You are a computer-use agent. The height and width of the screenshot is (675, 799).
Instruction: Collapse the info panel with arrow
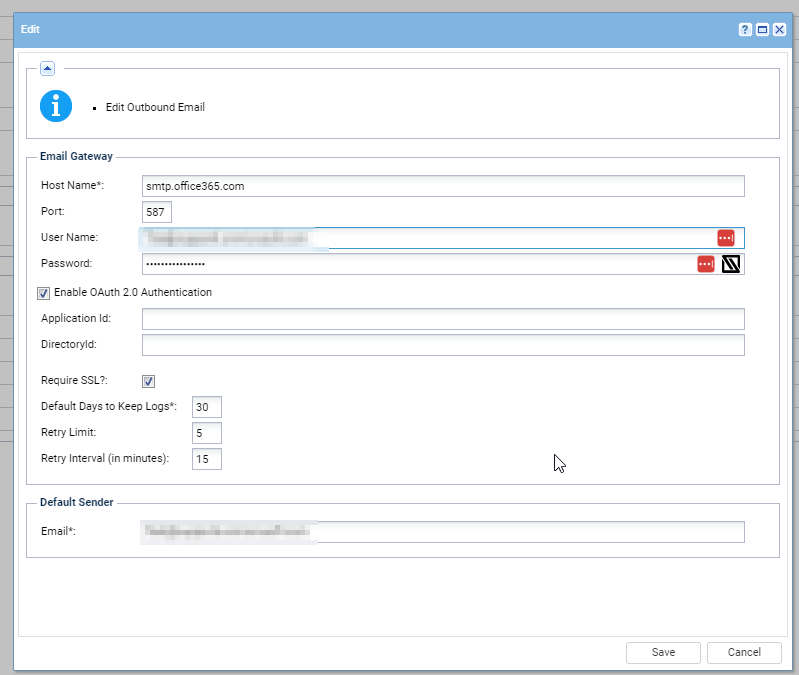click(x=47, y=68)
